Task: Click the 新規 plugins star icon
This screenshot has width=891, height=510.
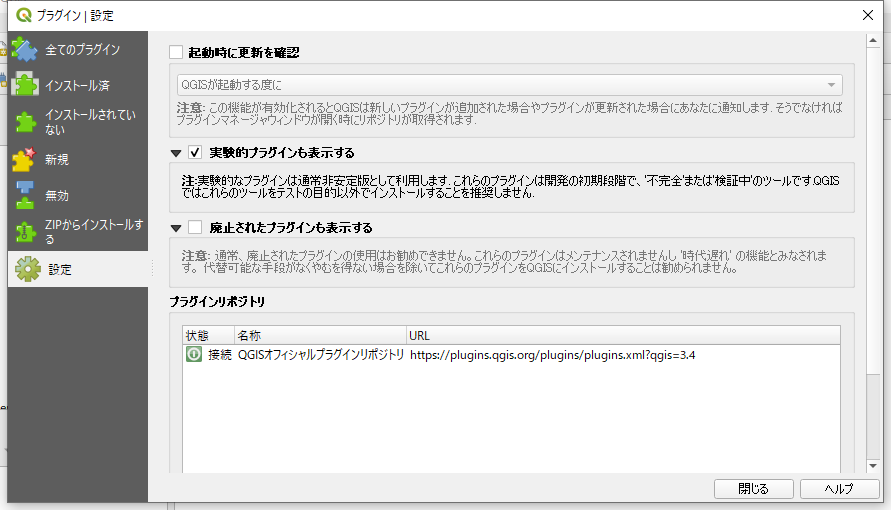Action: [x=24, y=159]
